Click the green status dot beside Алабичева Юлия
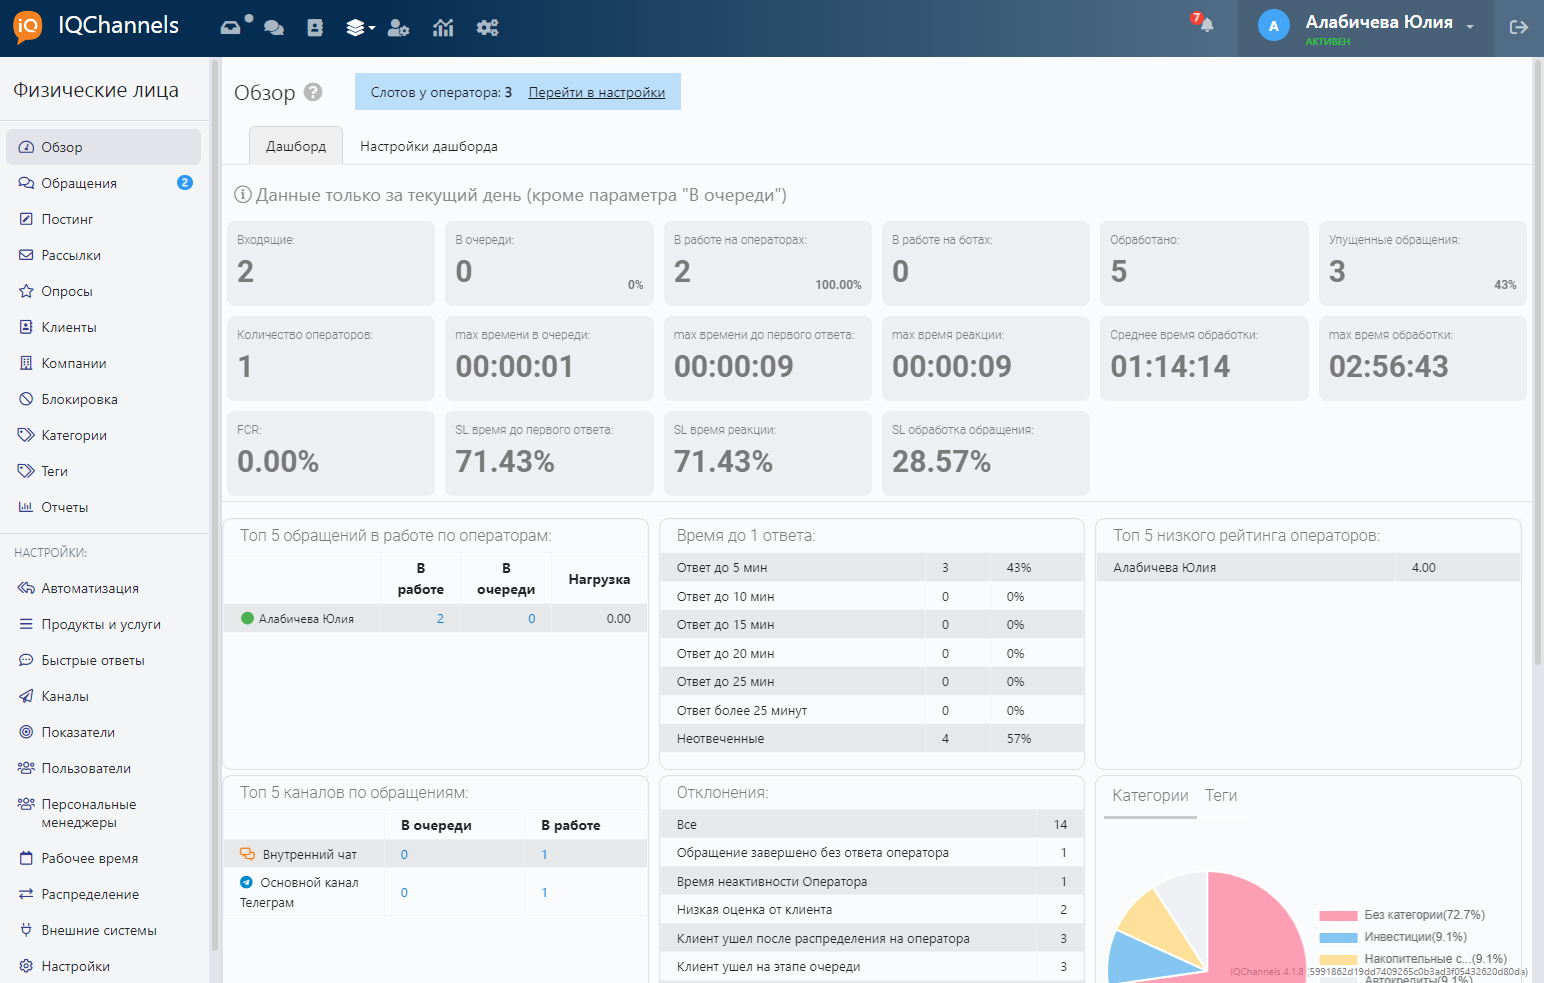 click(x=247, y=619)
